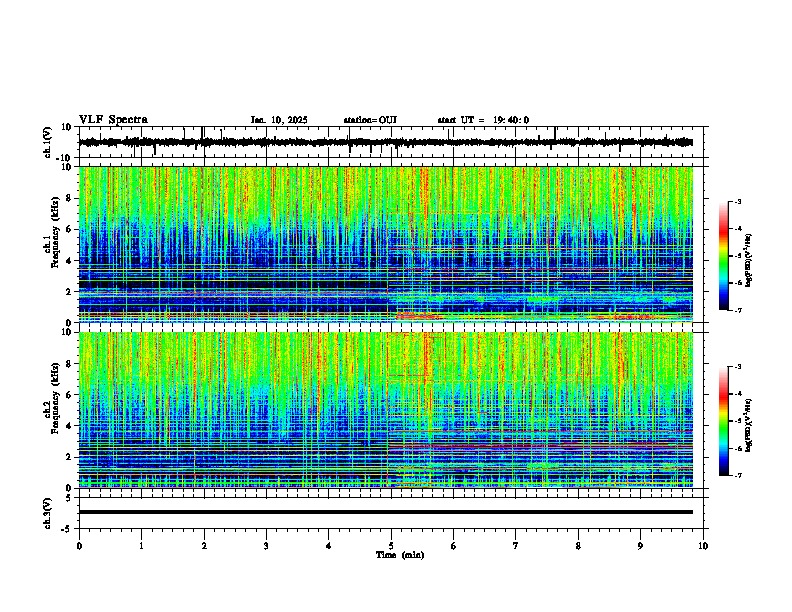This screenshot has height=612, width=792.
Task: Click the ch.2 "Frequency (kHz)" axis label
Action: [x=55, y=398]
